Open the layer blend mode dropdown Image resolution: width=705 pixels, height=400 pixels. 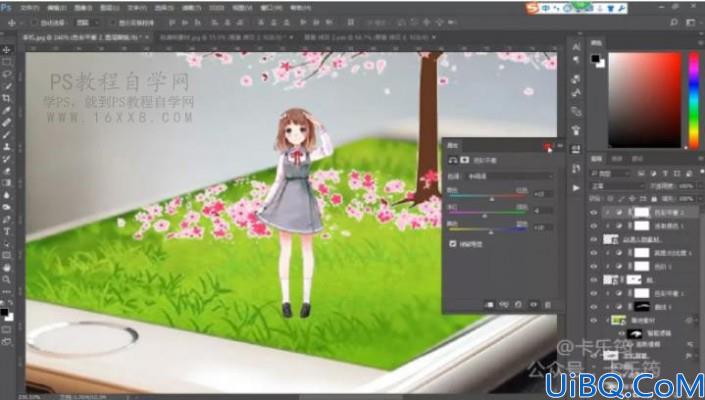[617, 186]
